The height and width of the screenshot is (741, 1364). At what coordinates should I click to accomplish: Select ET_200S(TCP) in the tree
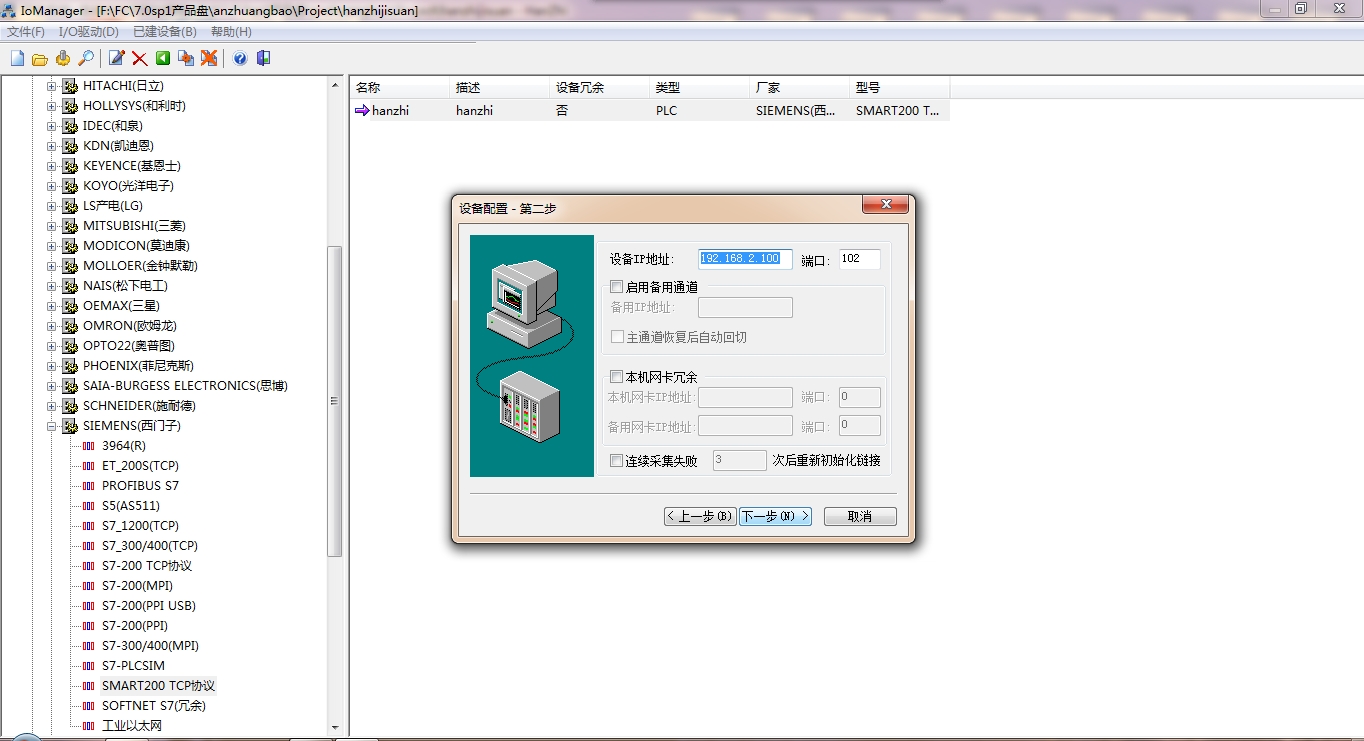141,466
